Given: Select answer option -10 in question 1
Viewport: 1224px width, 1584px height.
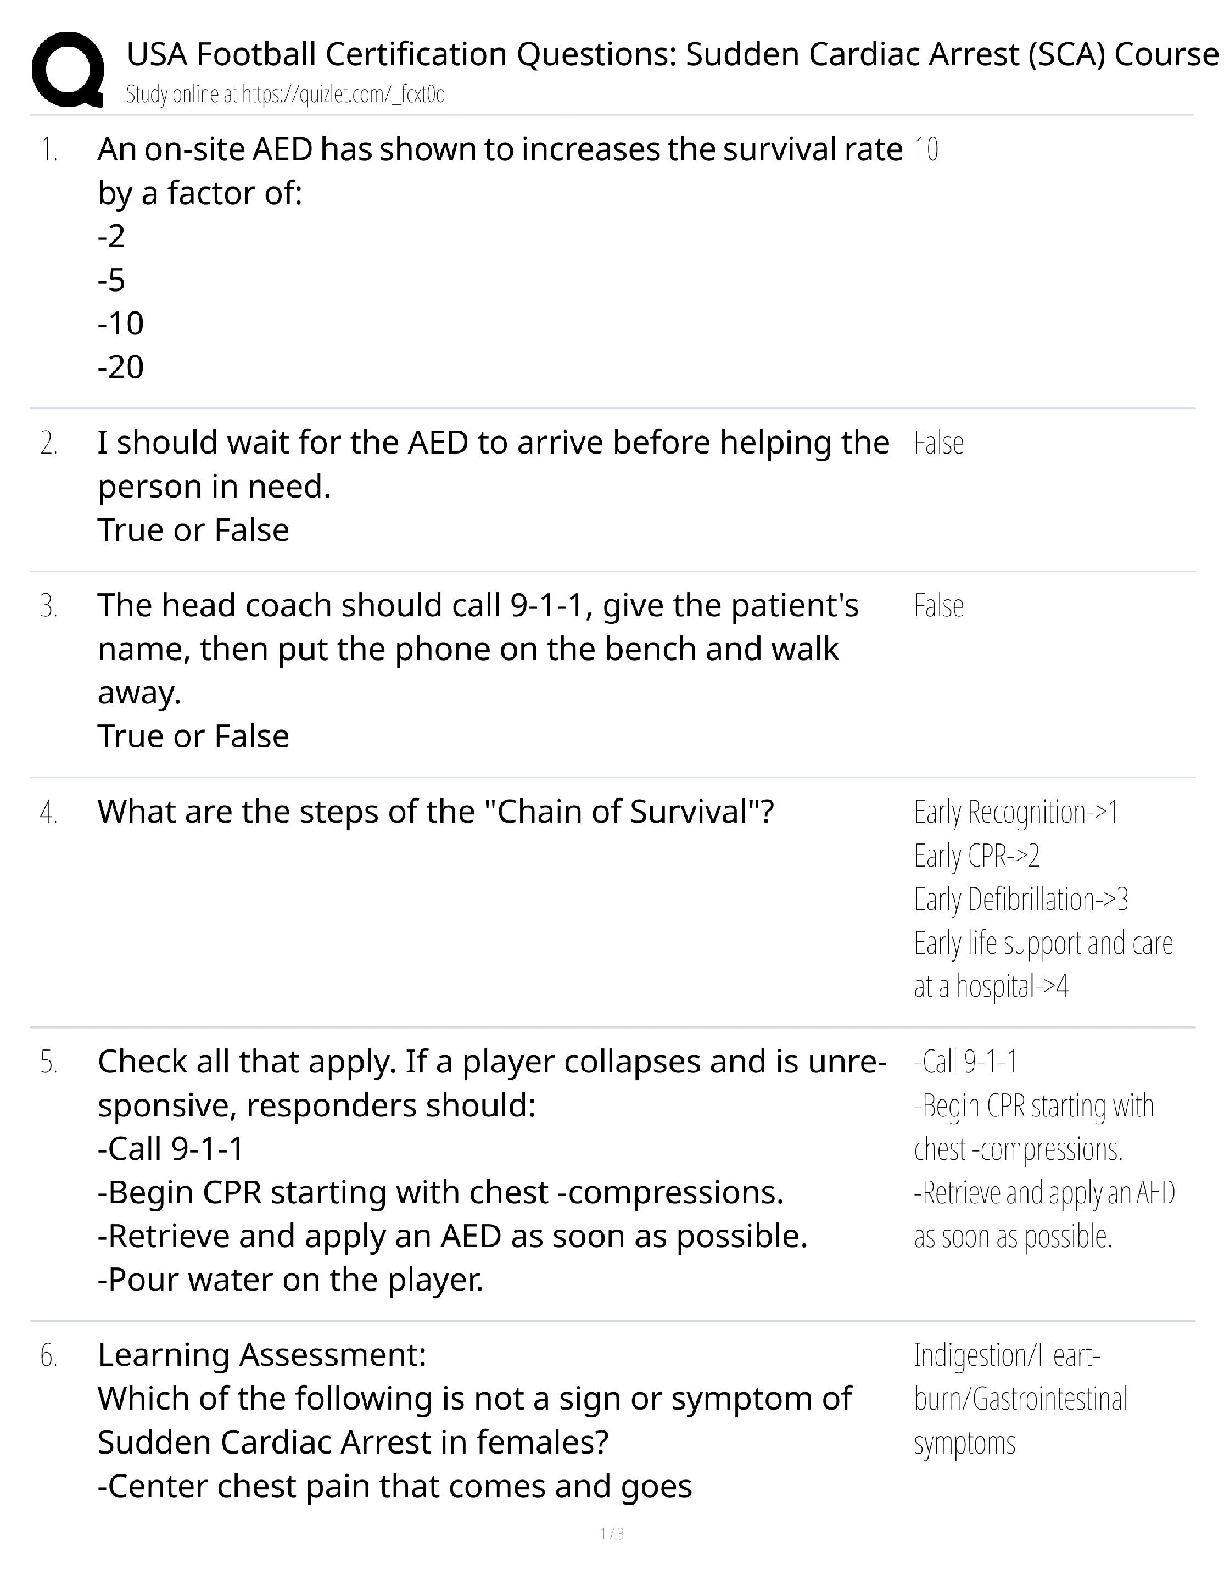Looking at the screenshot, I should tap(121, 323).
